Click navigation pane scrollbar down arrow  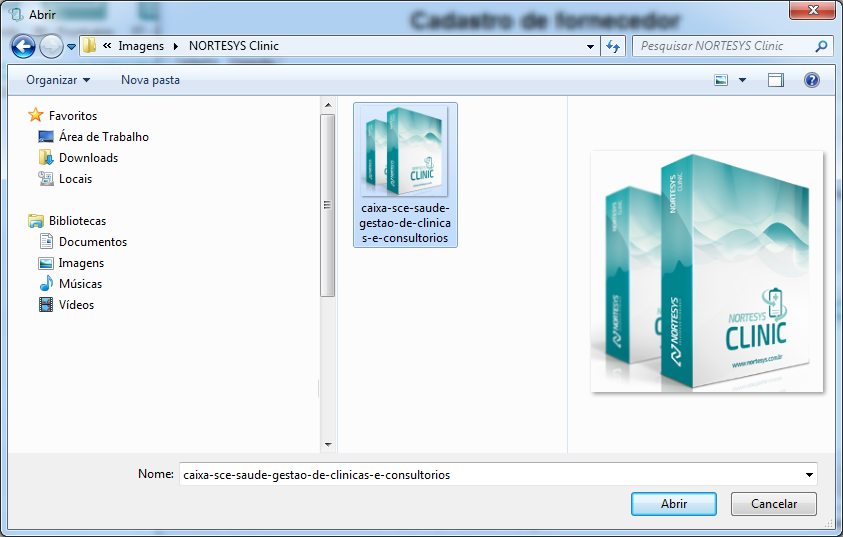click(328, 445)
